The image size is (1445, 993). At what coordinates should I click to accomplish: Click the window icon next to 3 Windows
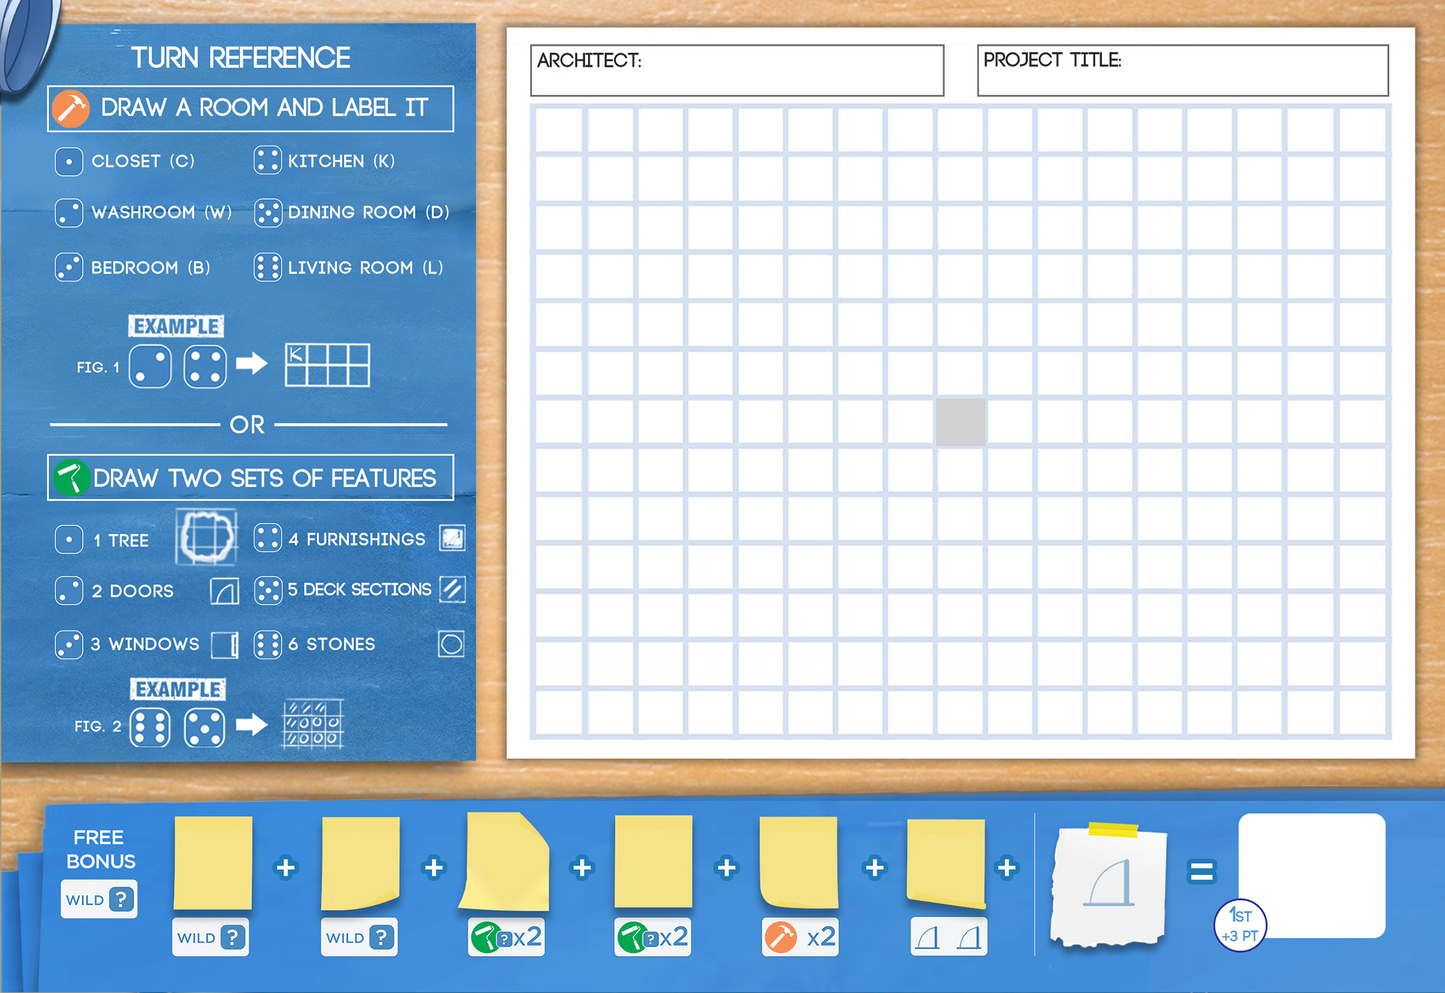click(225, 644)
